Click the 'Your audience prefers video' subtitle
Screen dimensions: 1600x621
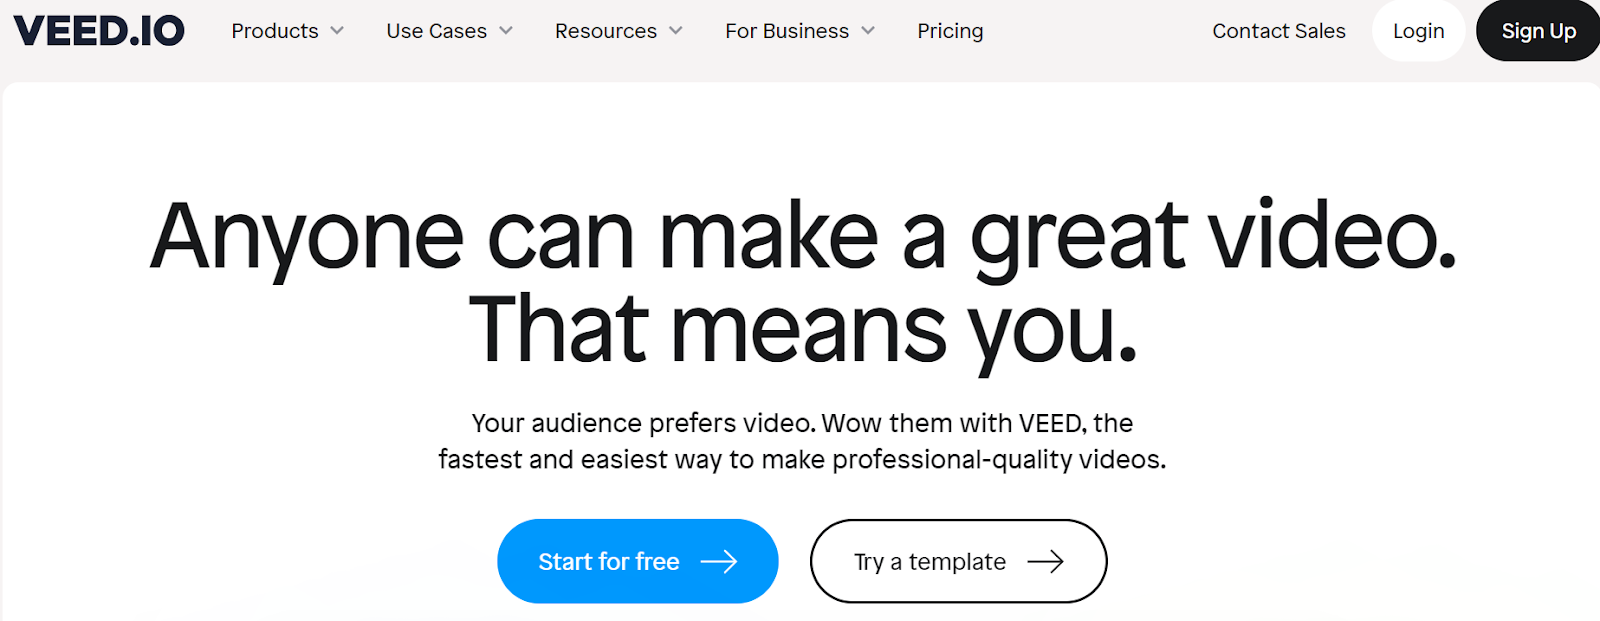click(x=802, y=423)
